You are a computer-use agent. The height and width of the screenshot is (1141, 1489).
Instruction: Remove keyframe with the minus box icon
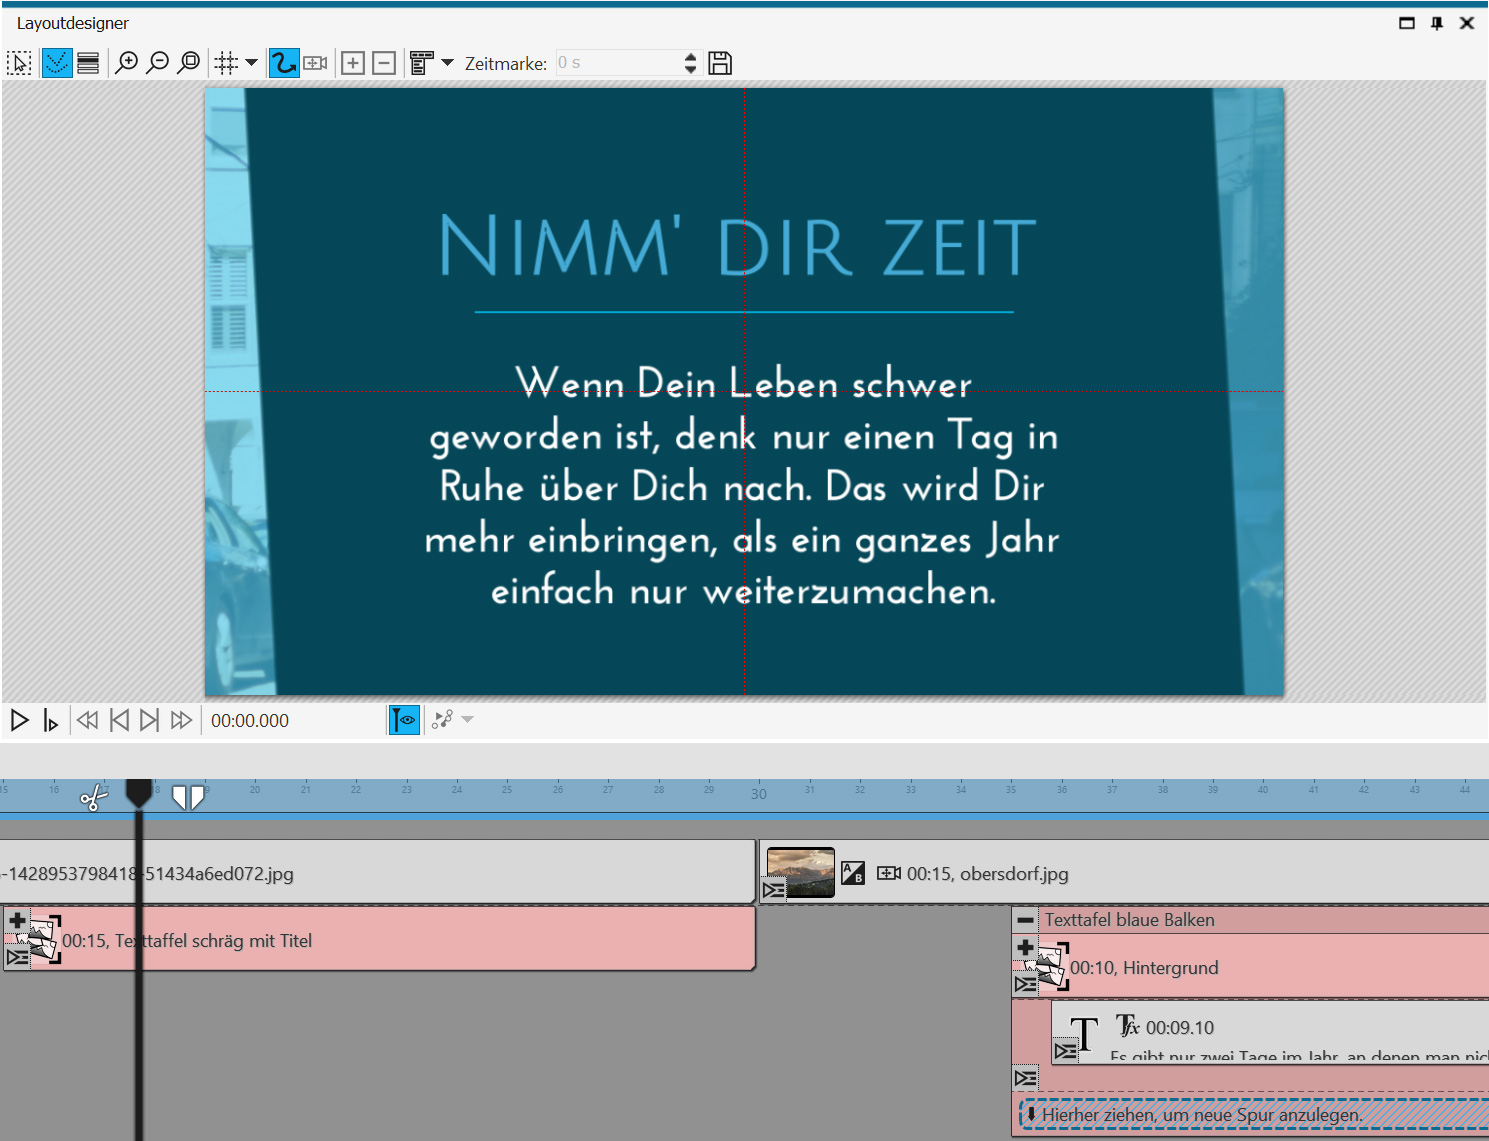[x=384, y=63]
